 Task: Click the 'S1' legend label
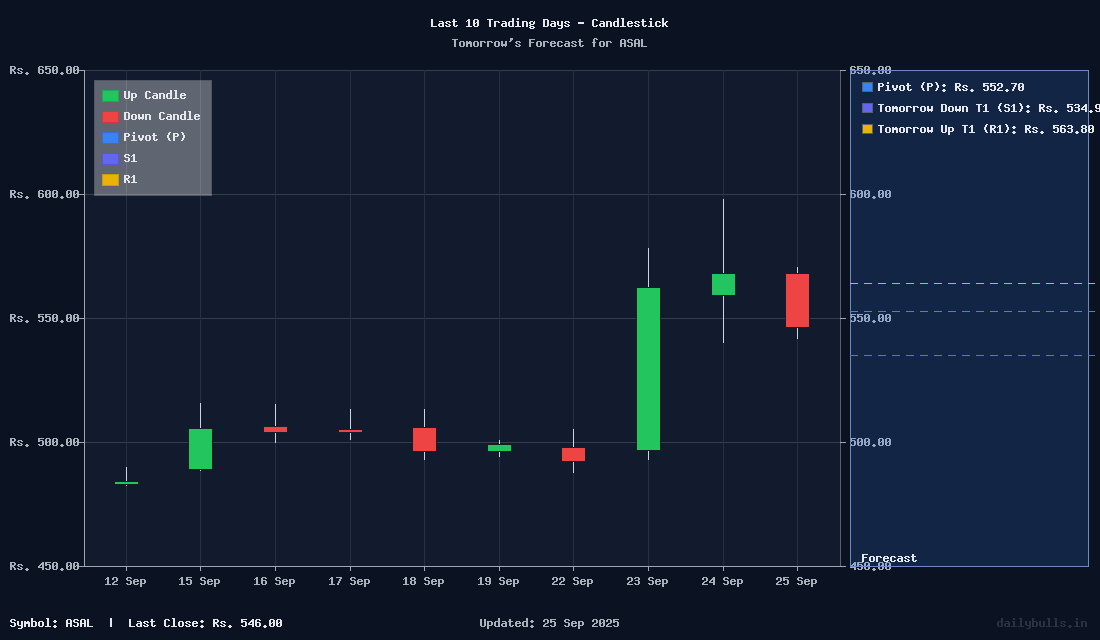pos(130,159)
